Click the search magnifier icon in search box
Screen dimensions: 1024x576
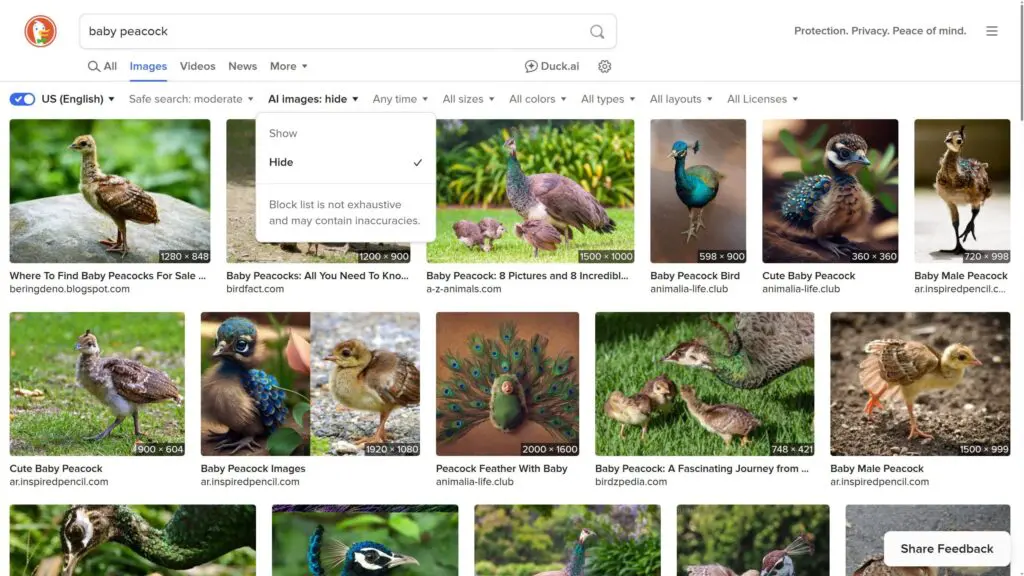pos(597,31)
